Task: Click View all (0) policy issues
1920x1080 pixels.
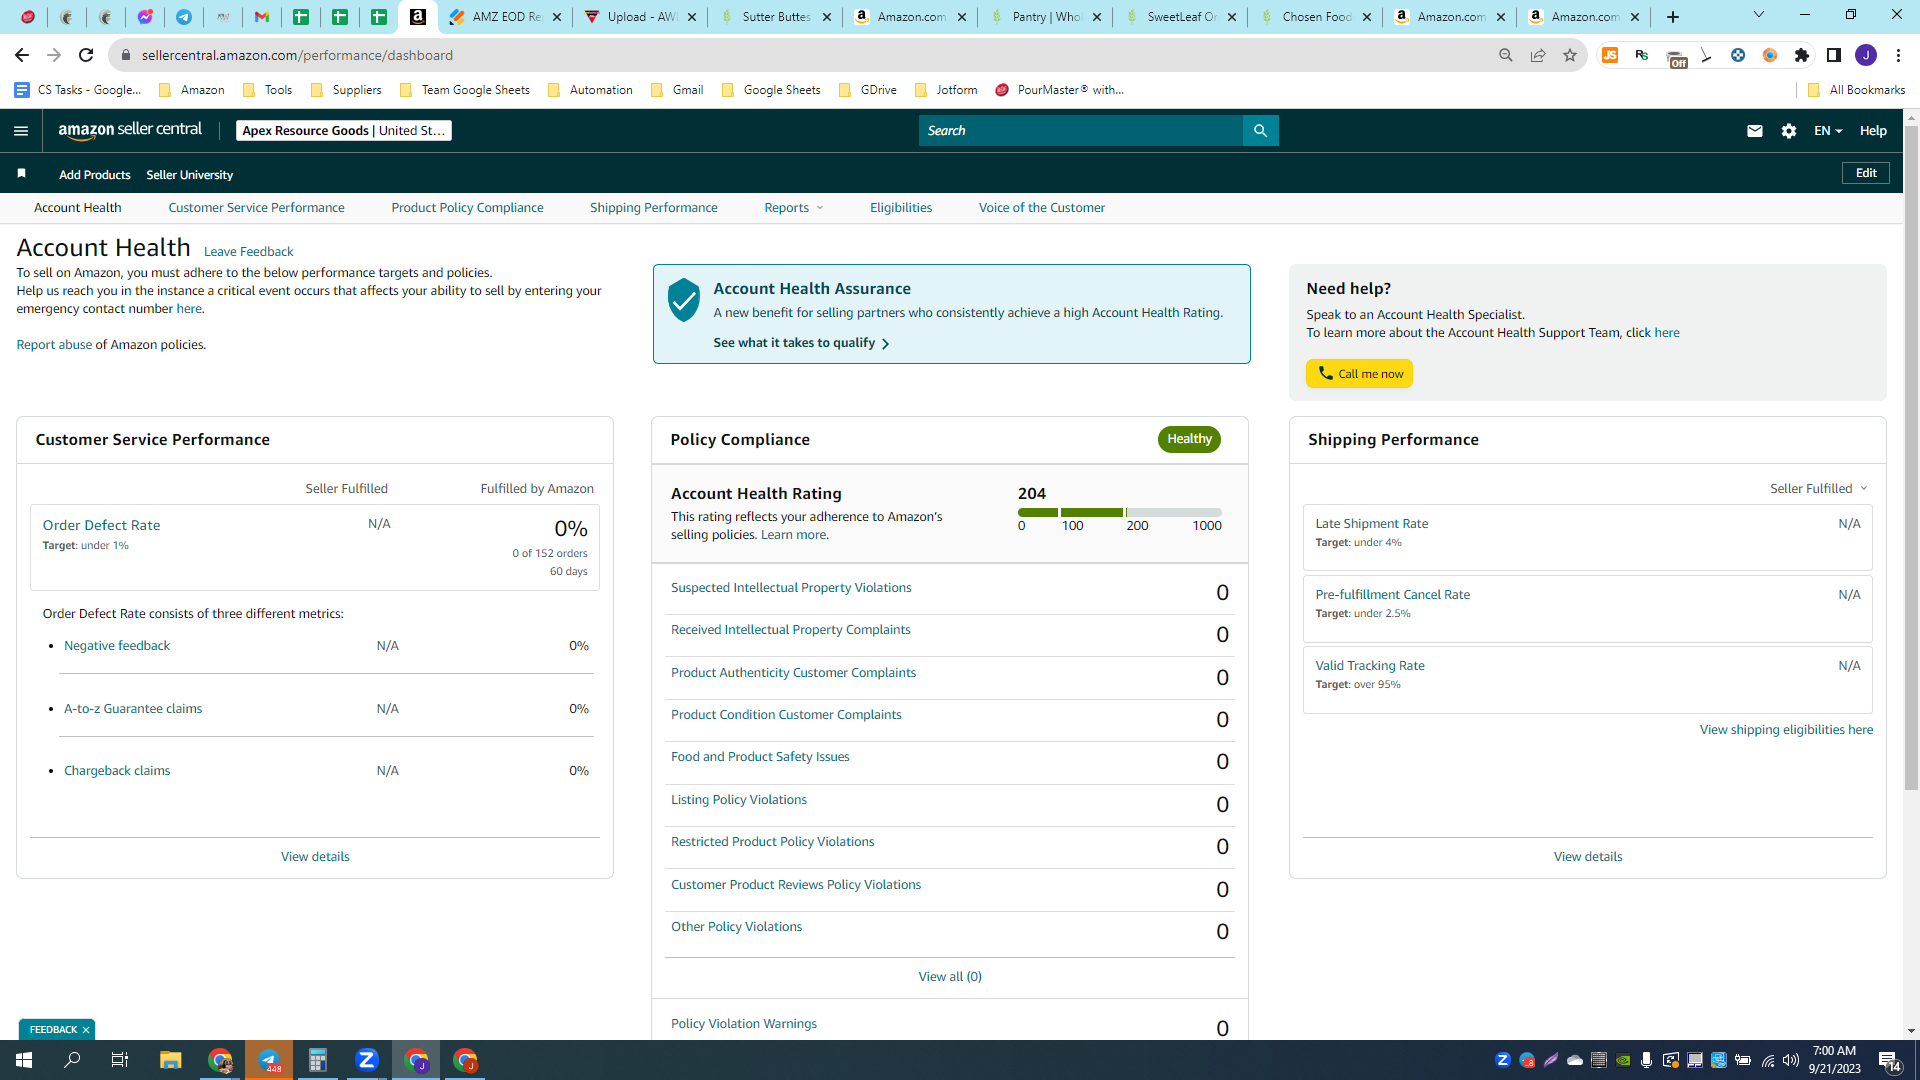Action: click(950, 977)
